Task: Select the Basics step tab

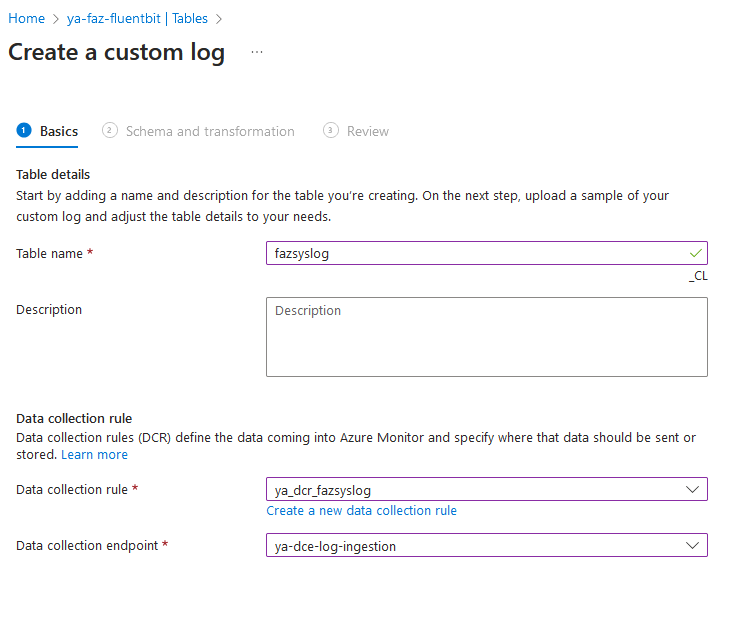Action: point(58,131)
